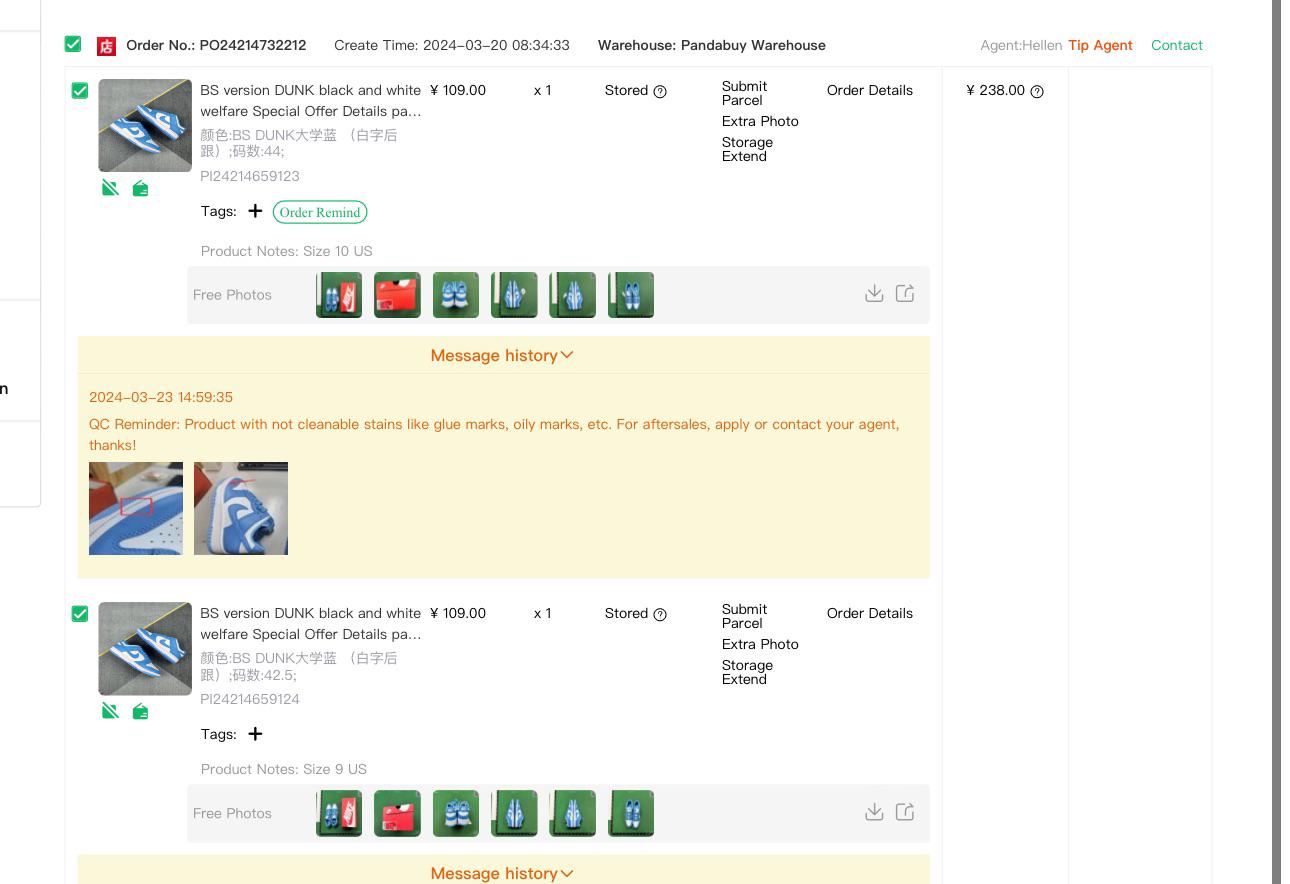Expand the second item's Message history
Screen dimensions: 1290x884
(502, 873)
